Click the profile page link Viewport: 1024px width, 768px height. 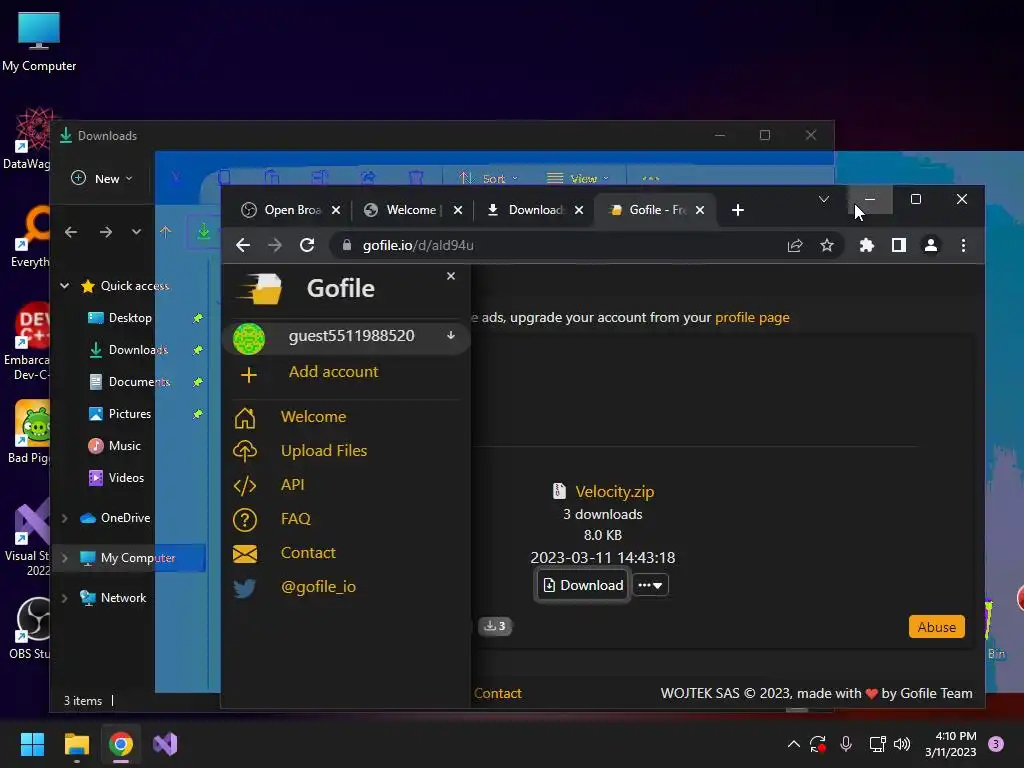click(752, 317)
